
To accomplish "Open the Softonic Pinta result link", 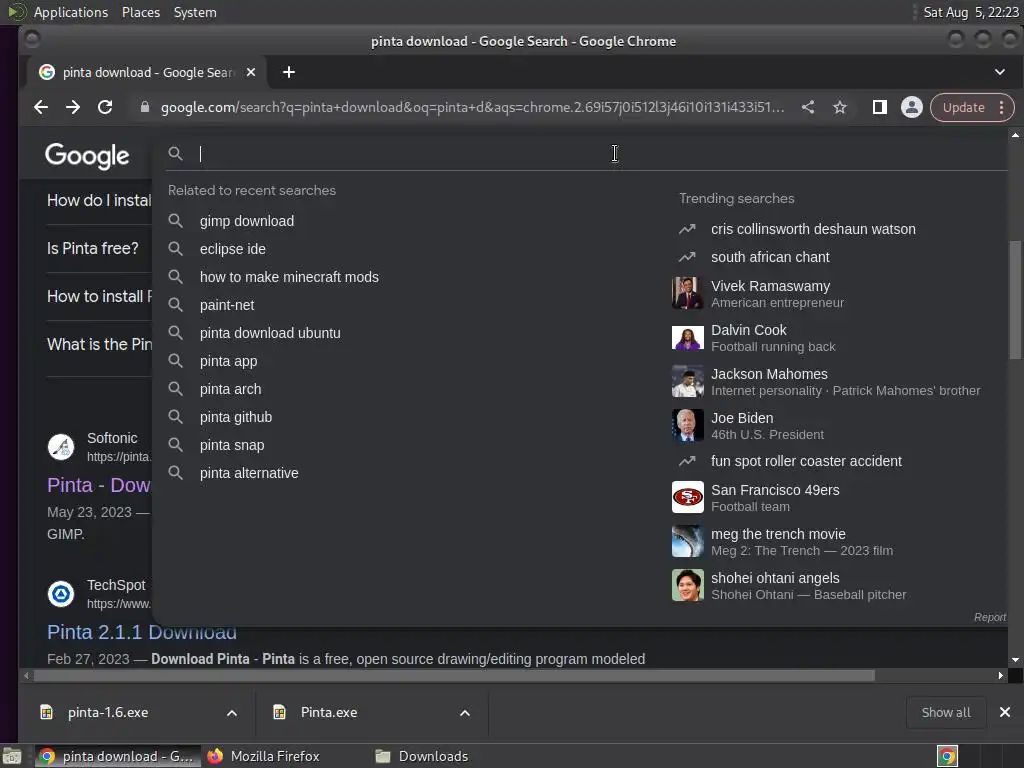I will point(99,485).
